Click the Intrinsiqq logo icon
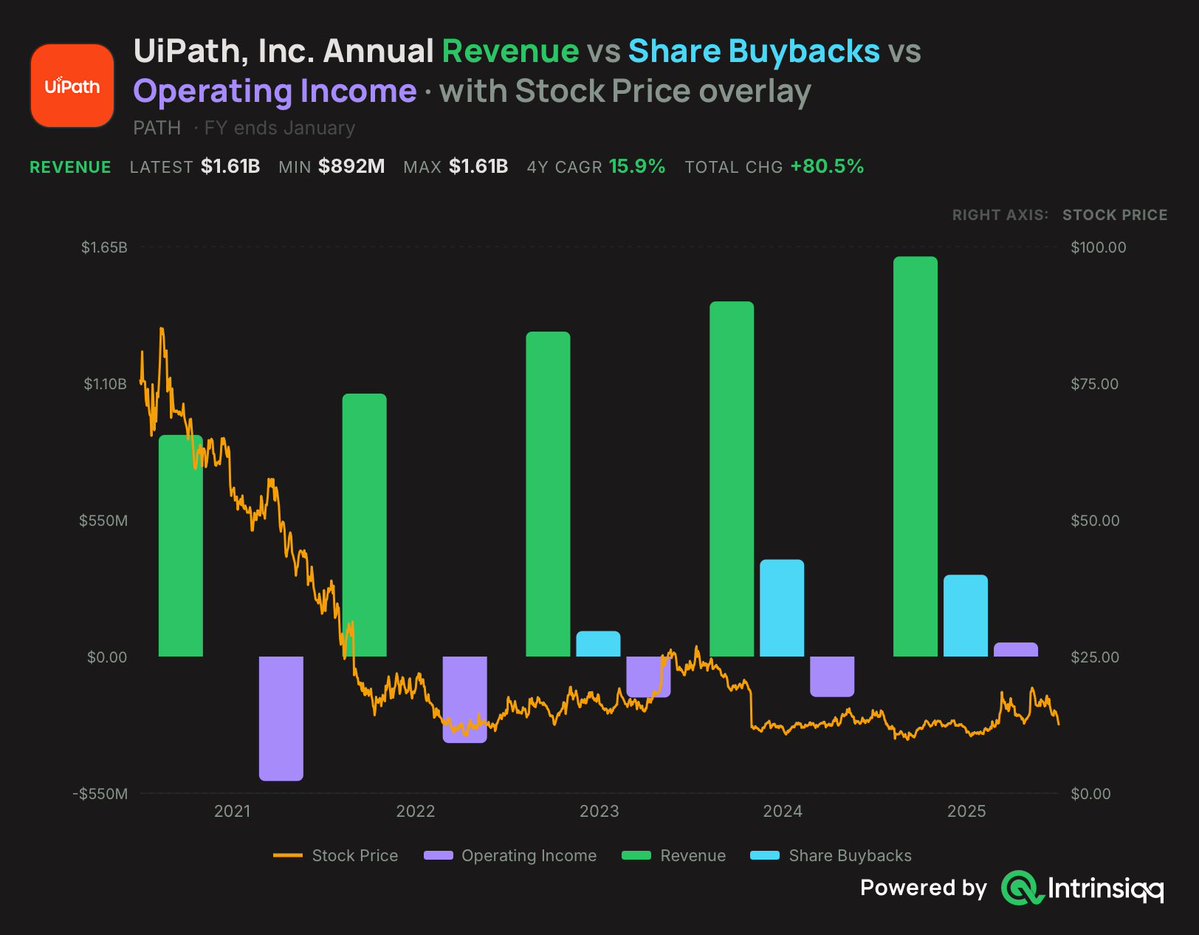The image size is (1199, 935). click(x=1022, y=888)
